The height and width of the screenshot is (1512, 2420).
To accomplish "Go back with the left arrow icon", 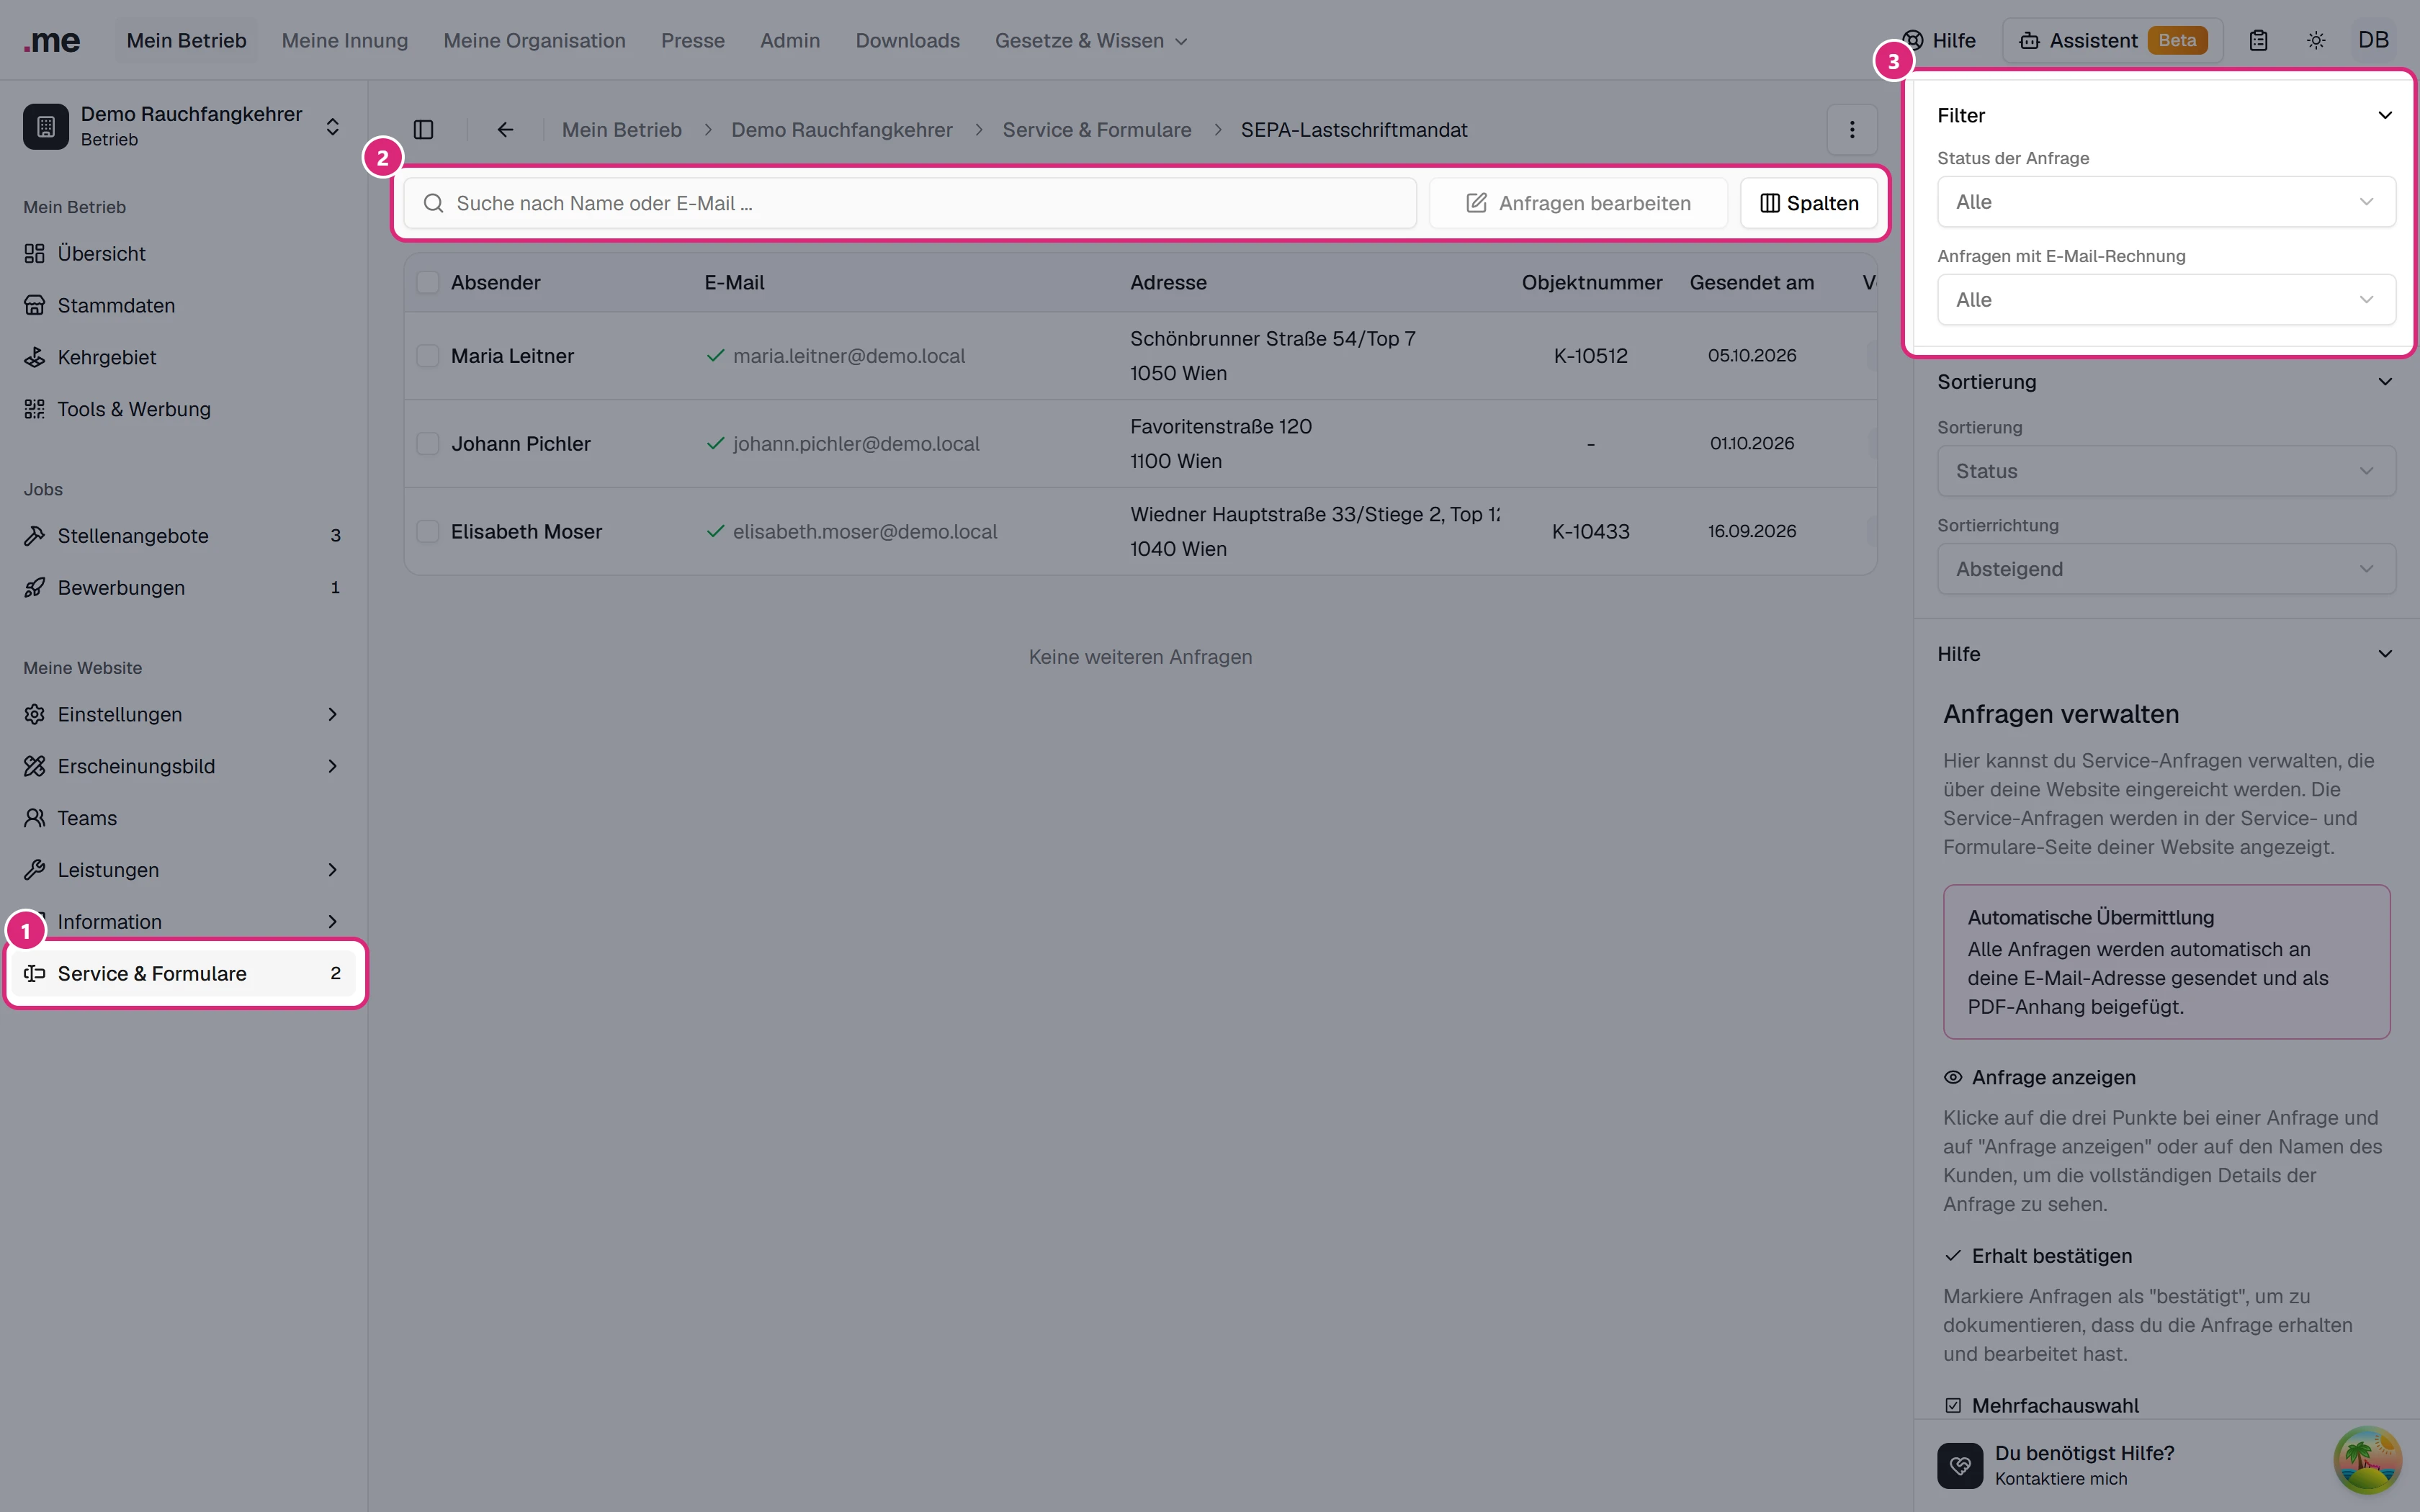I will (x=505, y=130).
